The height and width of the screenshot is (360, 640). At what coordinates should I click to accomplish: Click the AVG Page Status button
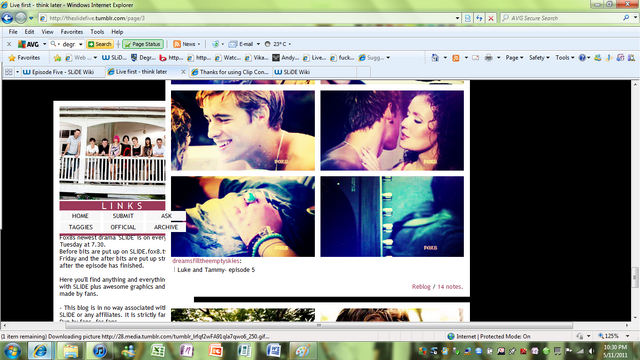click(143, 44)
